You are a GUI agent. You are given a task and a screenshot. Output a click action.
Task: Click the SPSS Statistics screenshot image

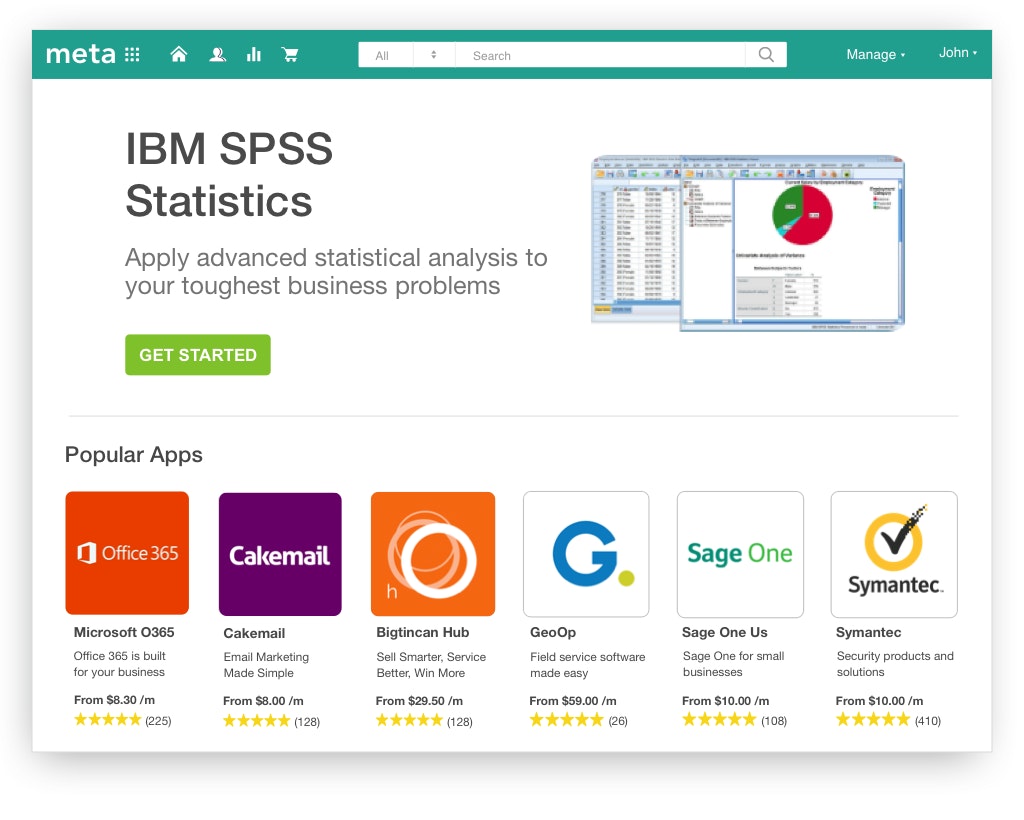point(748,243)
